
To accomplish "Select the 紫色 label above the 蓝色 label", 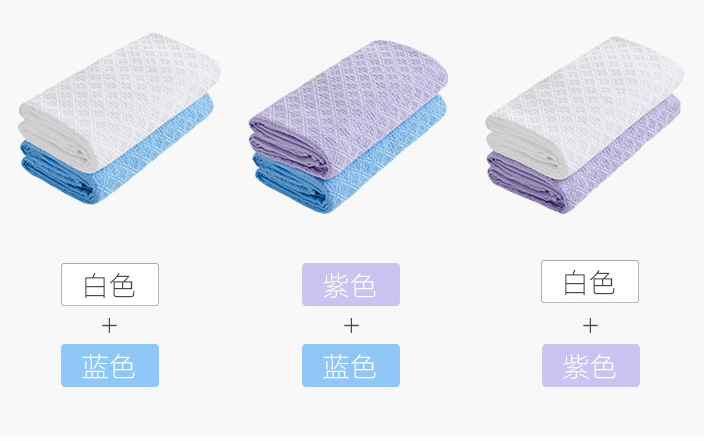I will (x=351, y=284).
